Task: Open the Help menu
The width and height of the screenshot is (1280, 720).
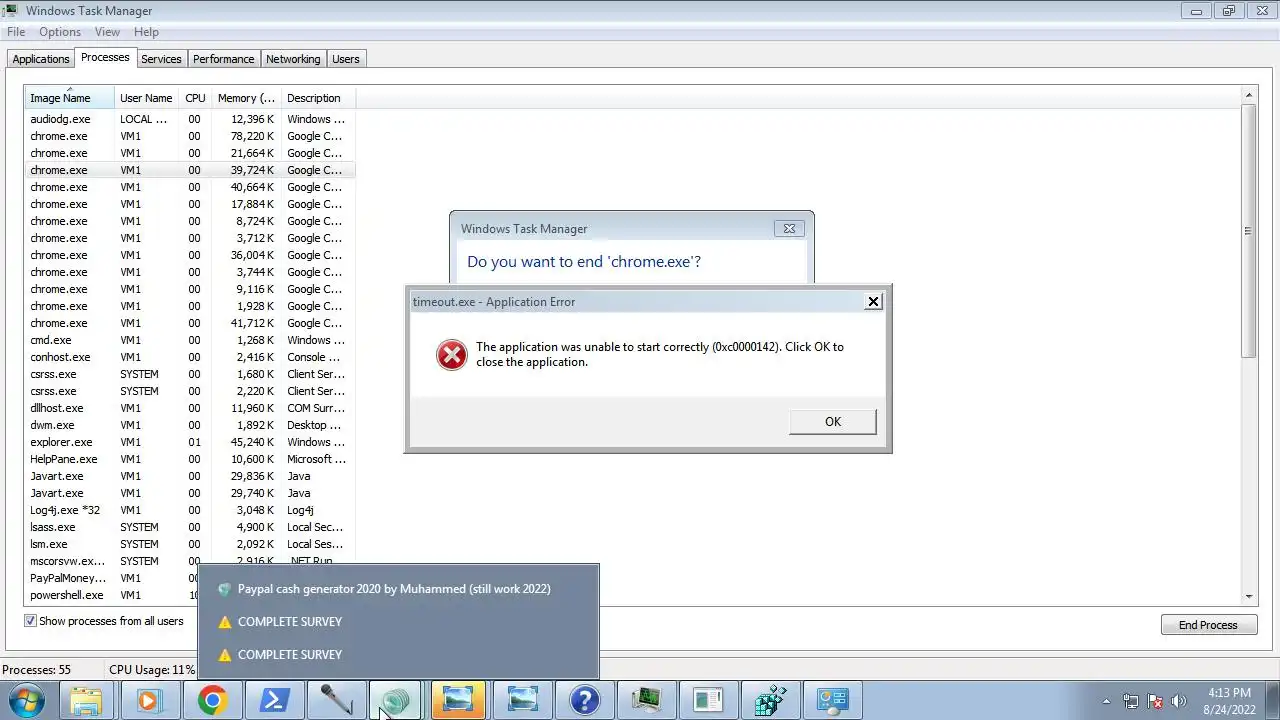Action: [x=146, y=32]
